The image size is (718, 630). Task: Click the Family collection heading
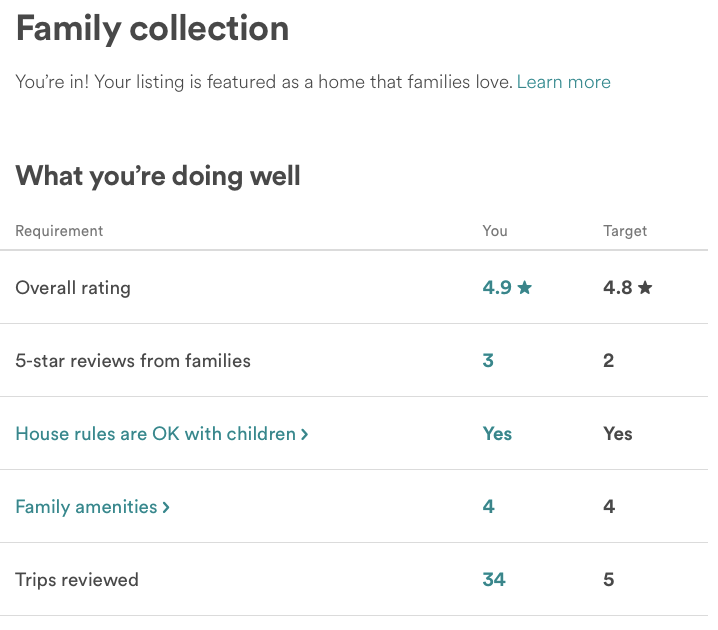152,28
